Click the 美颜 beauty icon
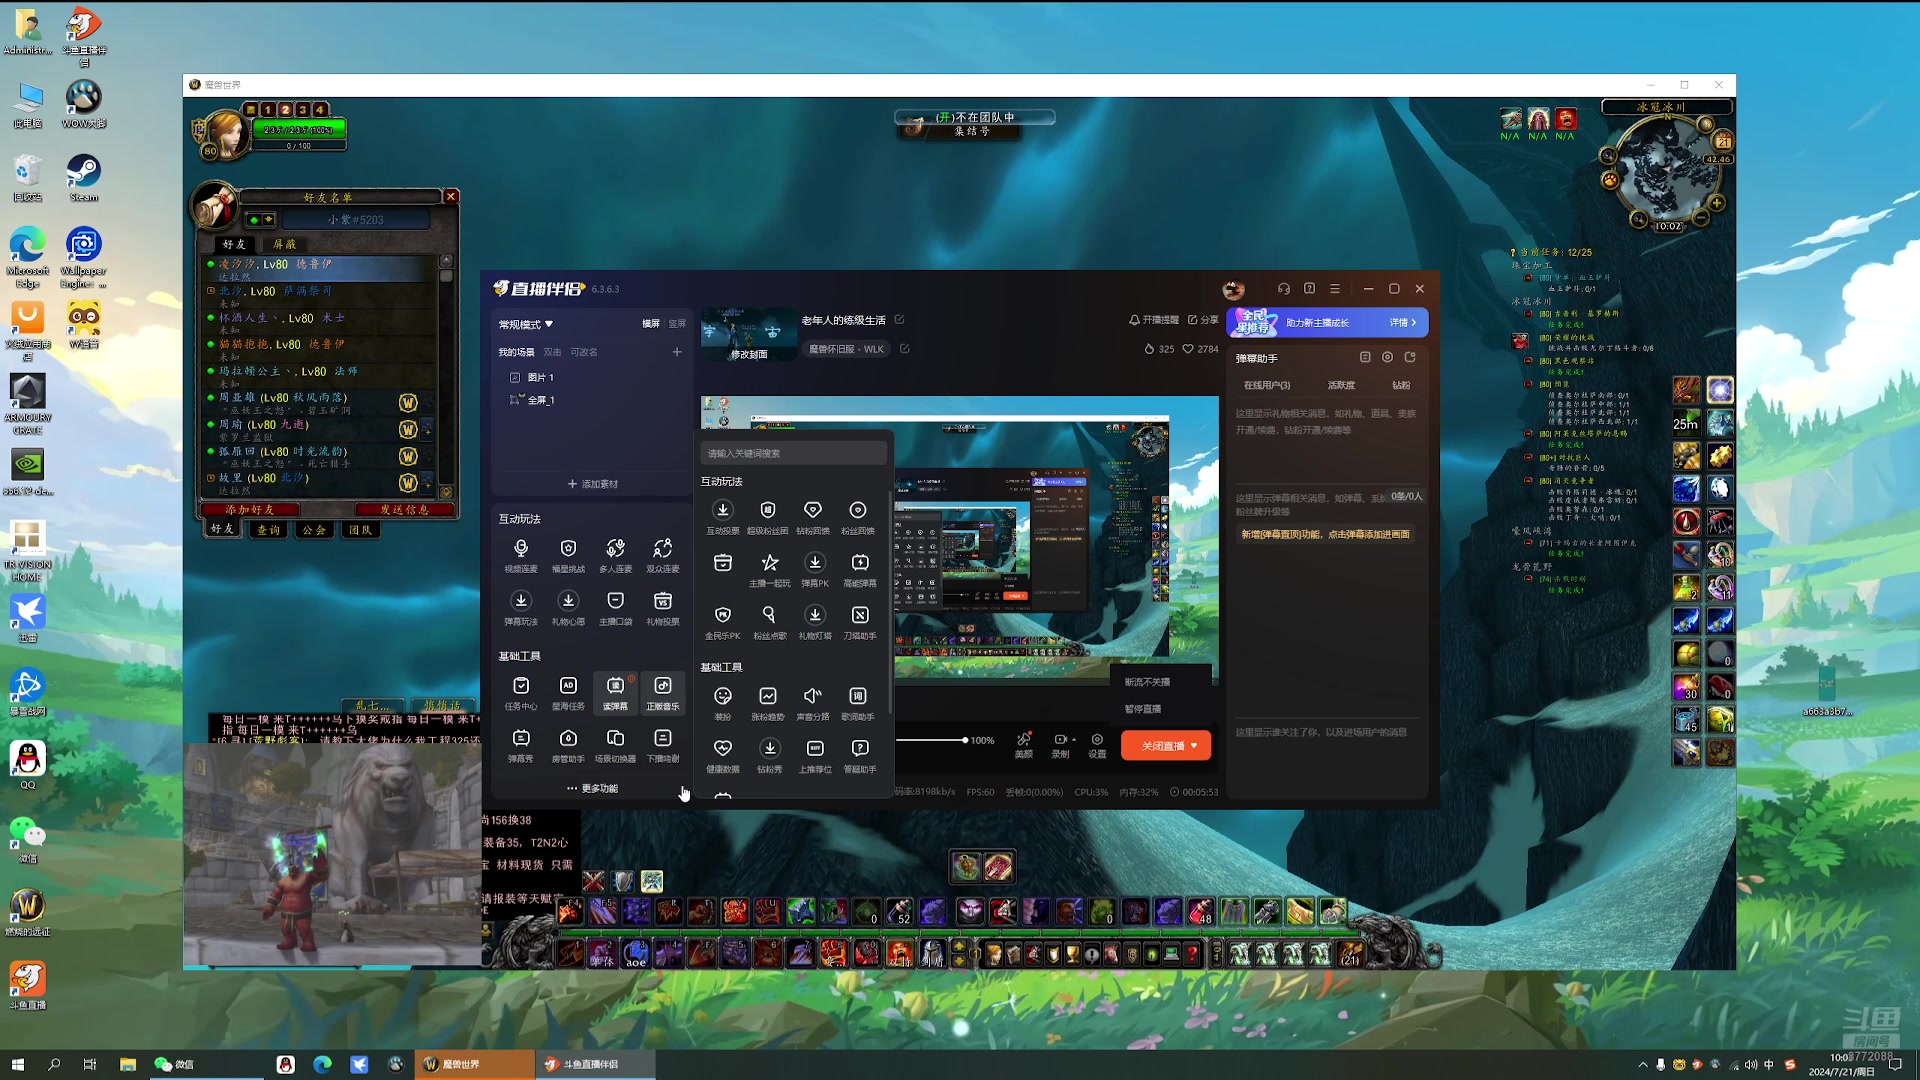The image size is (1920, 1080). coord(1024,746)
